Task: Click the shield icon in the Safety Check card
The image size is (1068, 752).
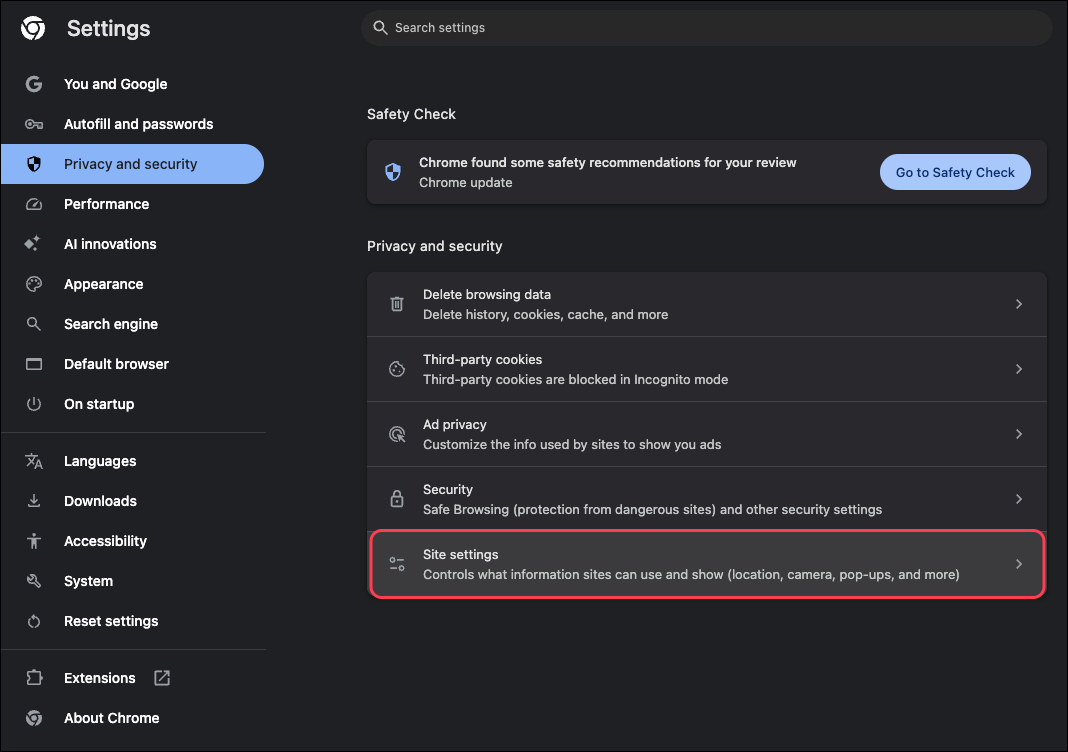Action: [393, 172]
